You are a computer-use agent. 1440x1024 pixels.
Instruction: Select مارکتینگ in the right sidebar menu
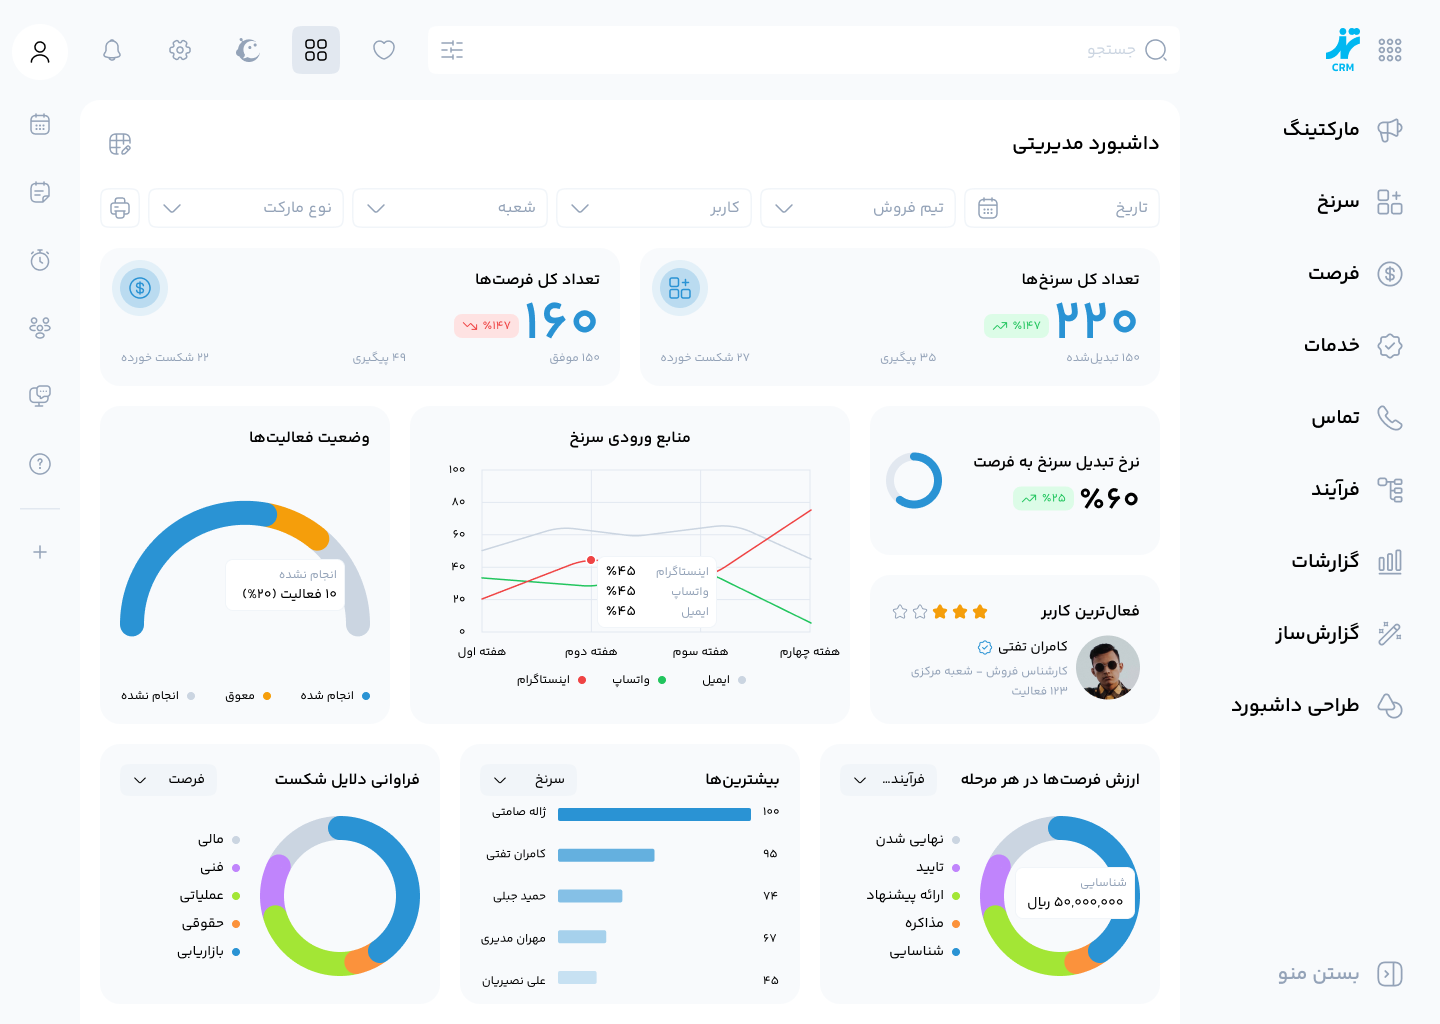tap(1322, 129)
